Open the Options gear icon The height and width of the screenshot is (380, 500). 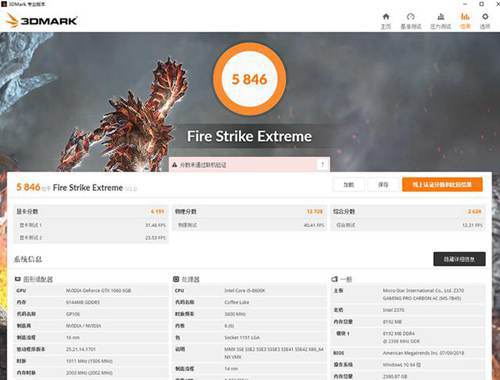coord(485,17)
